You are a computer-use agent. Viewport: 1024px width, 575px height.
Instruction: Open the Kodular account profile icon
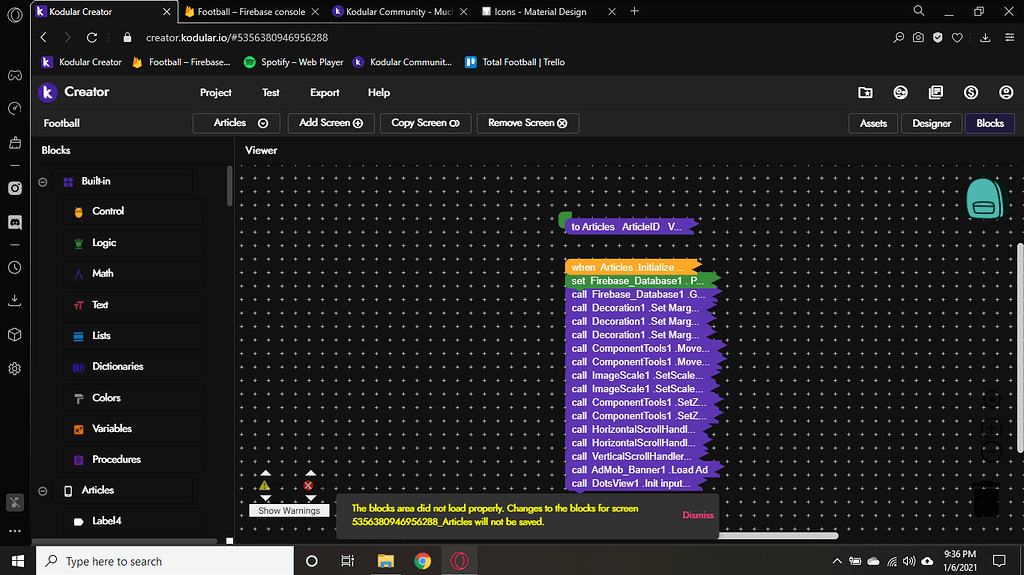tap(1006, 92)
